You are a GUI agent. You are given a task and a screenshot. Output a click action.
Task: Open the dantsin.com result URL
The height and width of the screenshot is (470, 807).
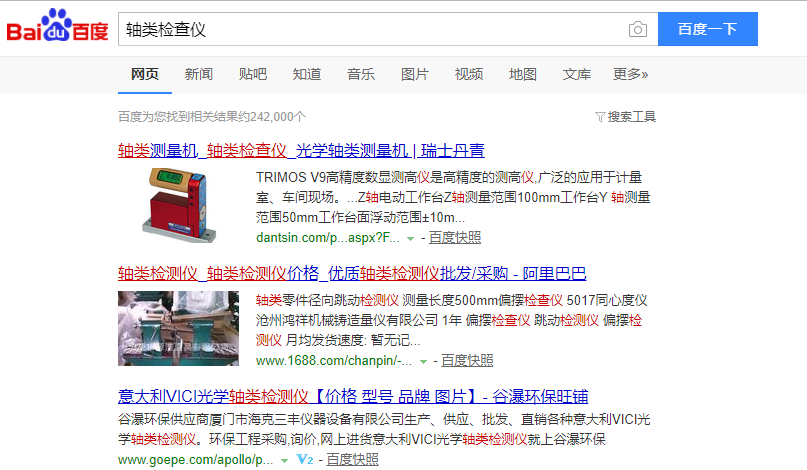[328, 238]
